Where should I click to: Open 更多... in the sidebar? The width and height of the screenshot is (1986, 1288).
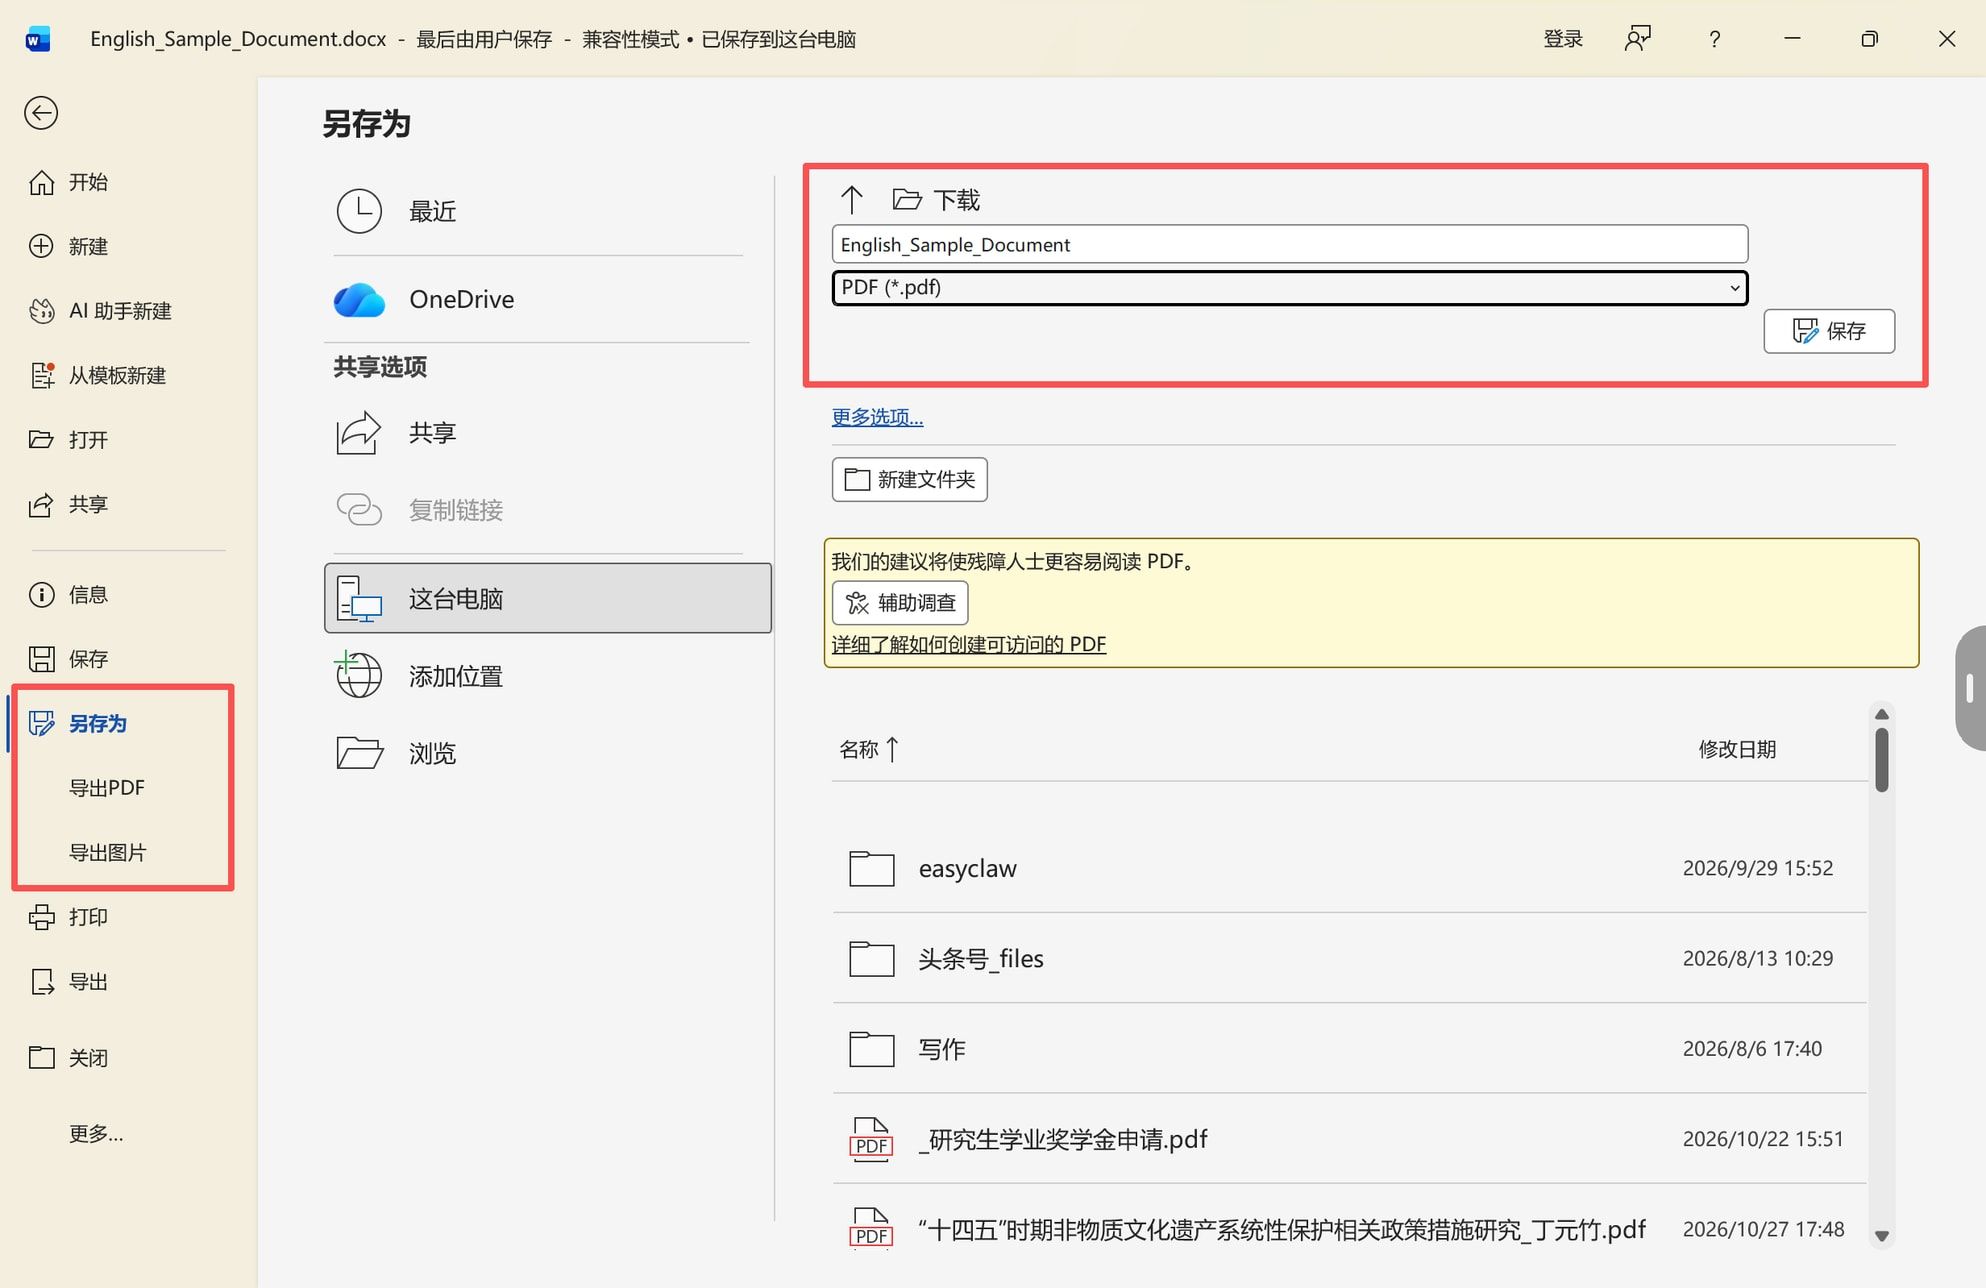pos(96,1134)
